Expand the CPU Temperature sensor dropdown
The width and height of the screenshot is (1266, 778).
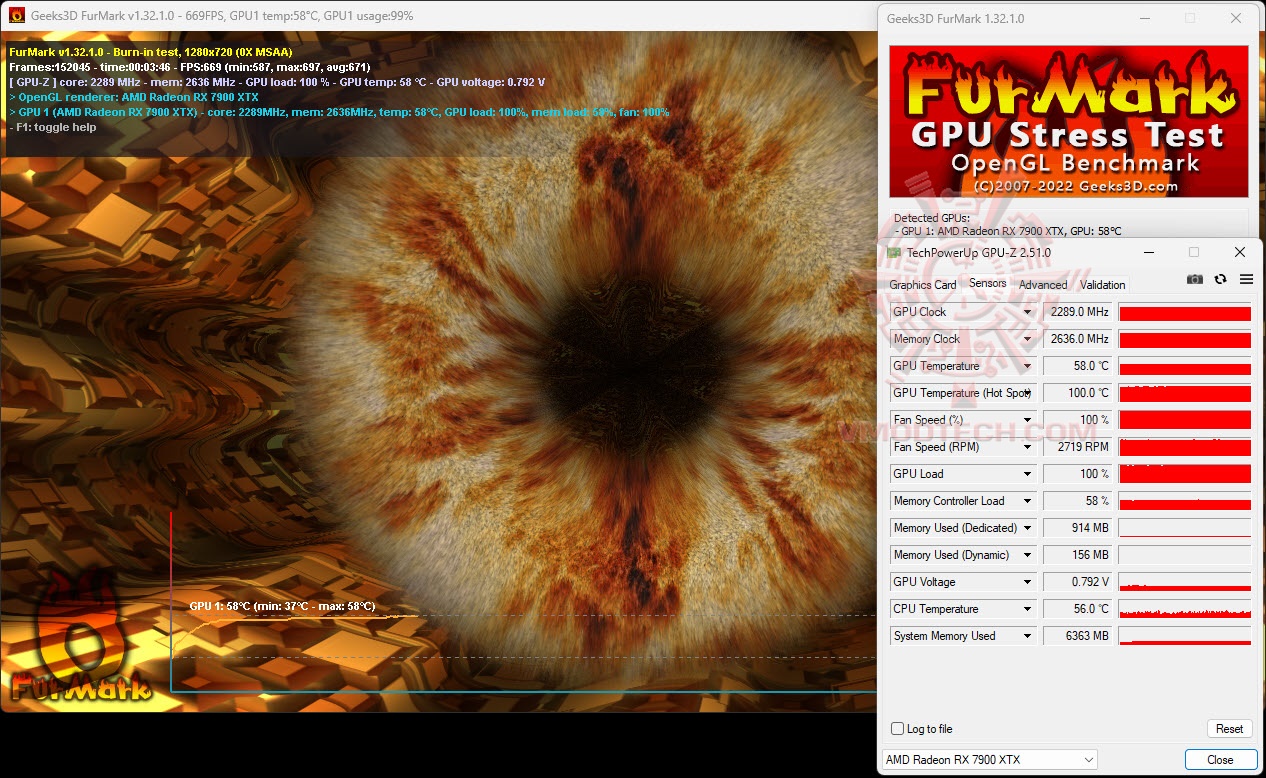point(1027,609)
